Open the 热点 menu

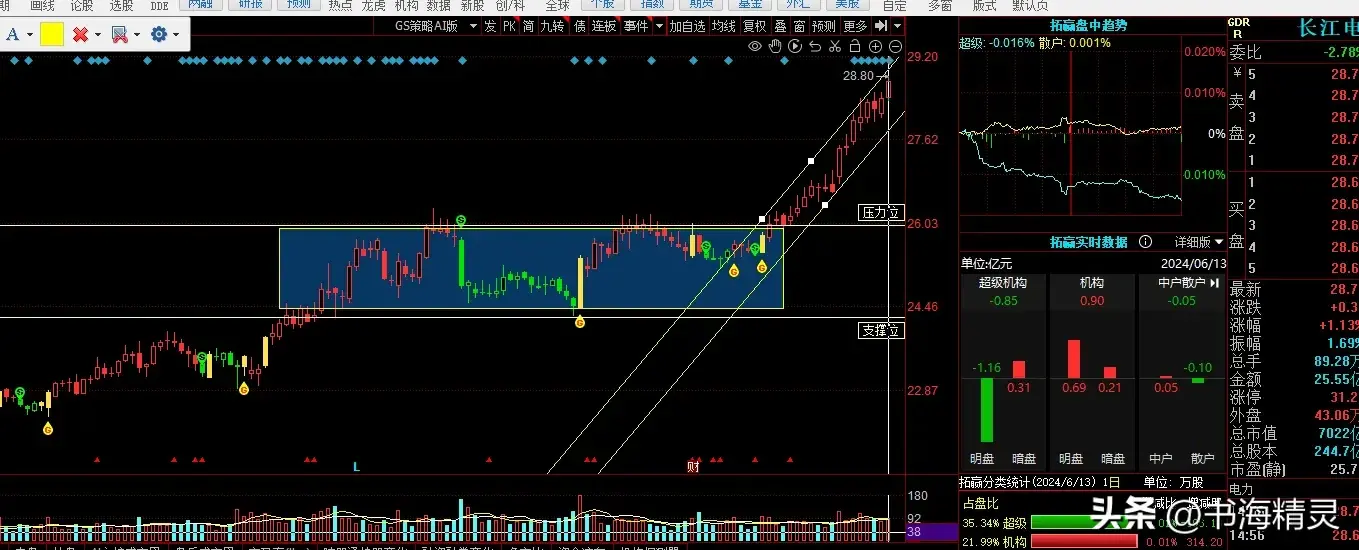click(340, 5)
